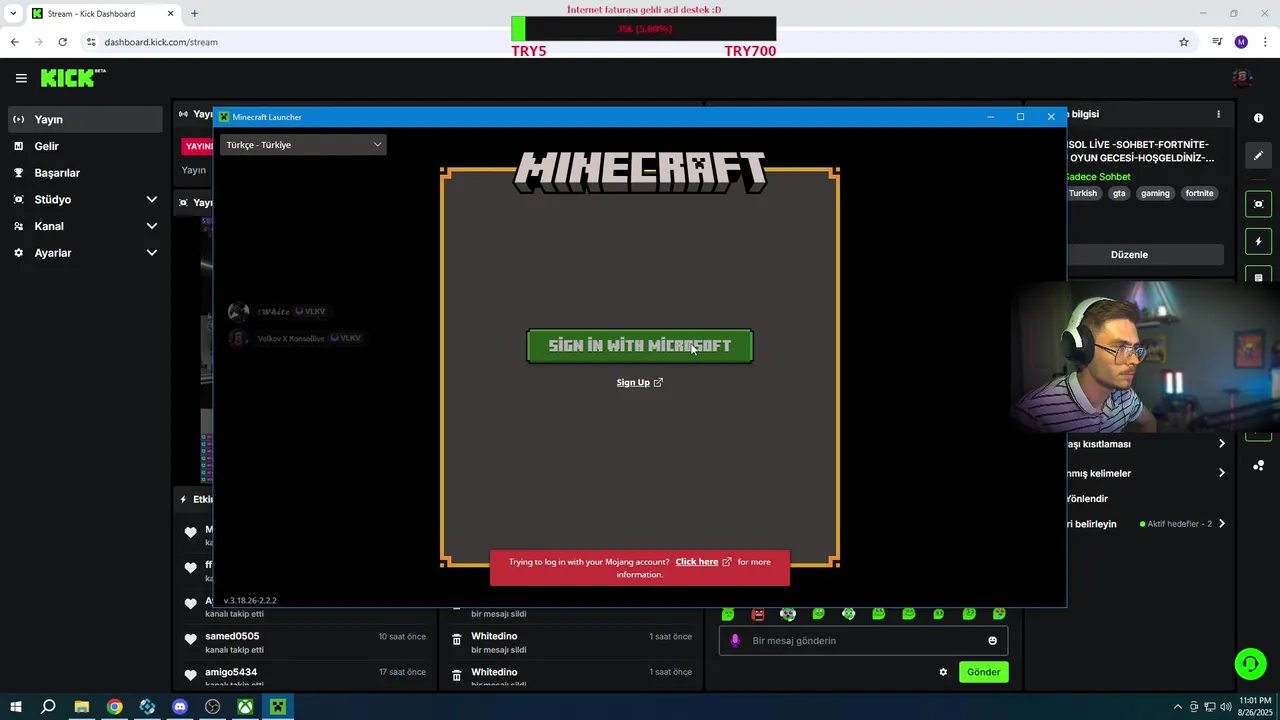This screenshot has width=1280, height=720.
Task: Open launcher language dropdown Türkçe - Türkiye
Action: [x=303, y=145]
